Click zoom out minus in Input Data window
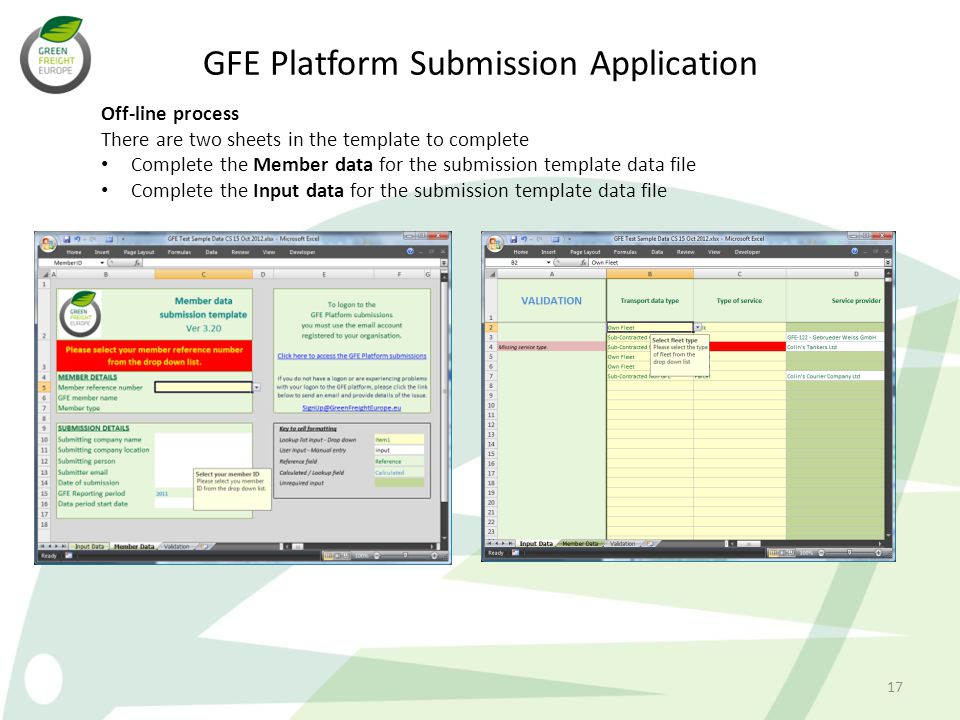 [x=822, y=552]
